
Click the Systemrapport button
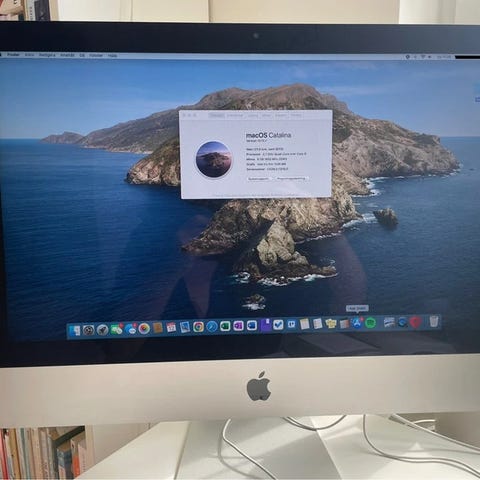[259, 179]
